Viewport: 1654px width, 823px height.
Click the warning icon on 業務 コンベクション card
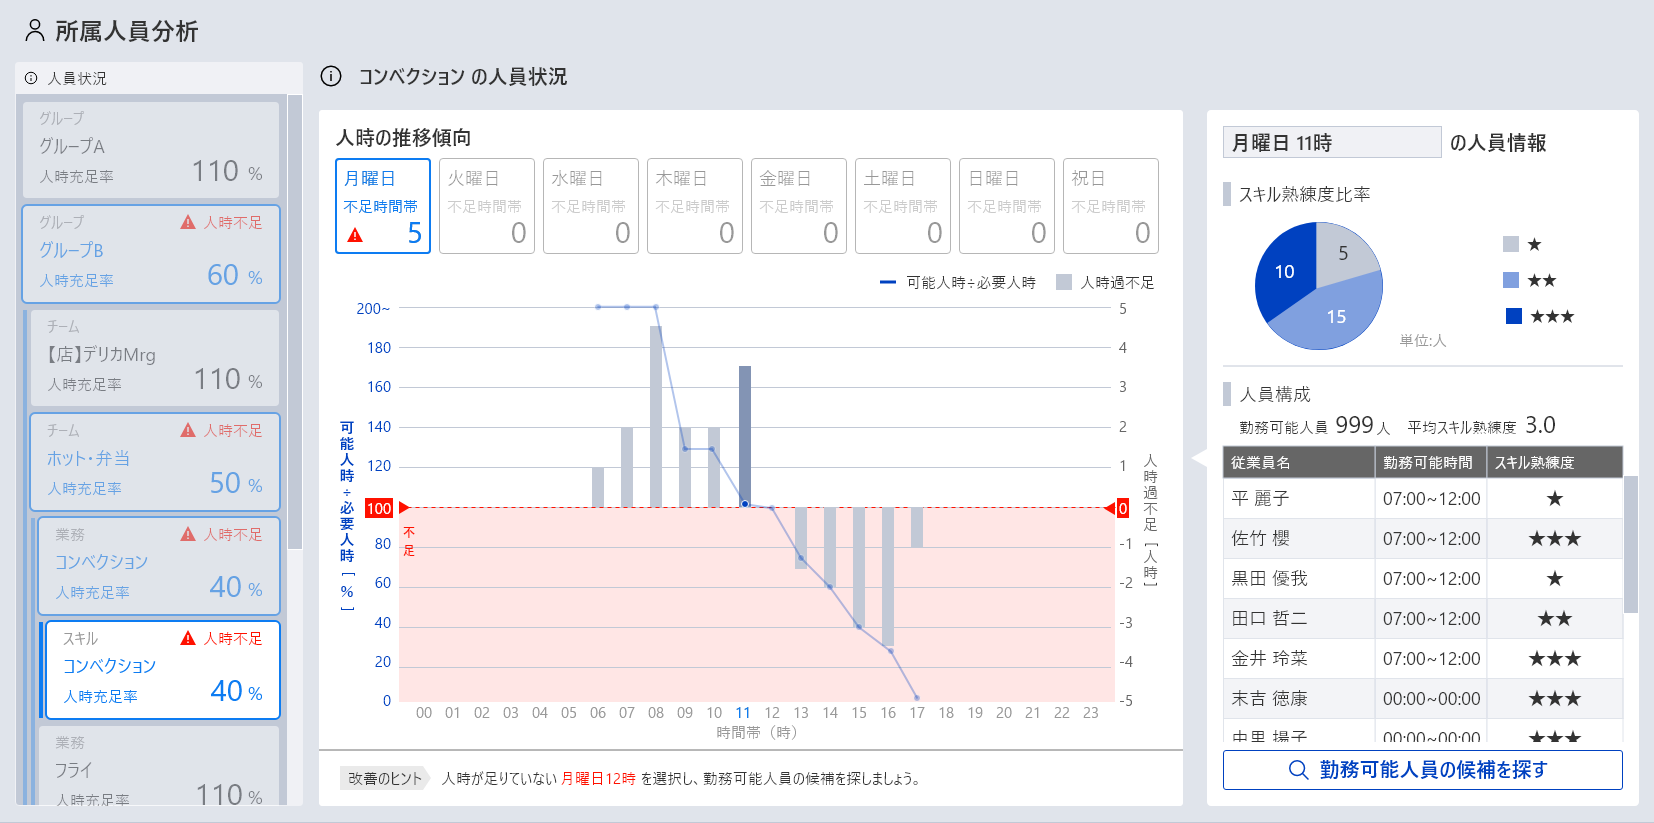coord(188,534)
